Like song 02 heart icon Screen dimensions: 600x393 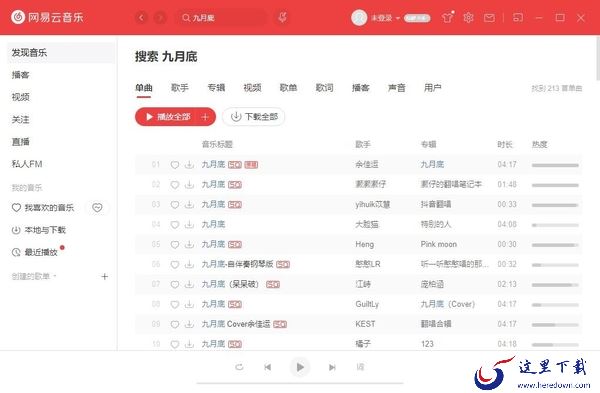click(x=175, y=185)
